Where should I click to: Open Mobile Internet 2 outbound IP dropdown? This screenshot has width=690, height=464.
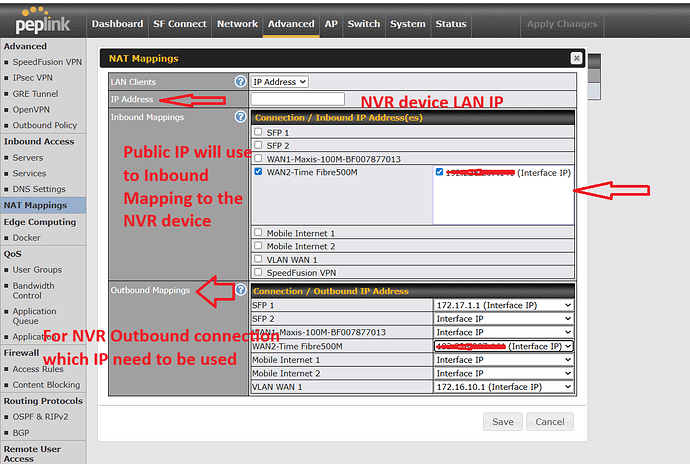point(503,373)
